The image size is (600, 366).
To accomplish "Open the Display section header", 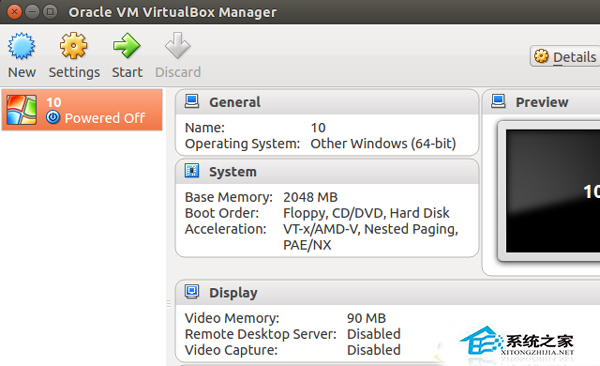I will tap(388, 293).
